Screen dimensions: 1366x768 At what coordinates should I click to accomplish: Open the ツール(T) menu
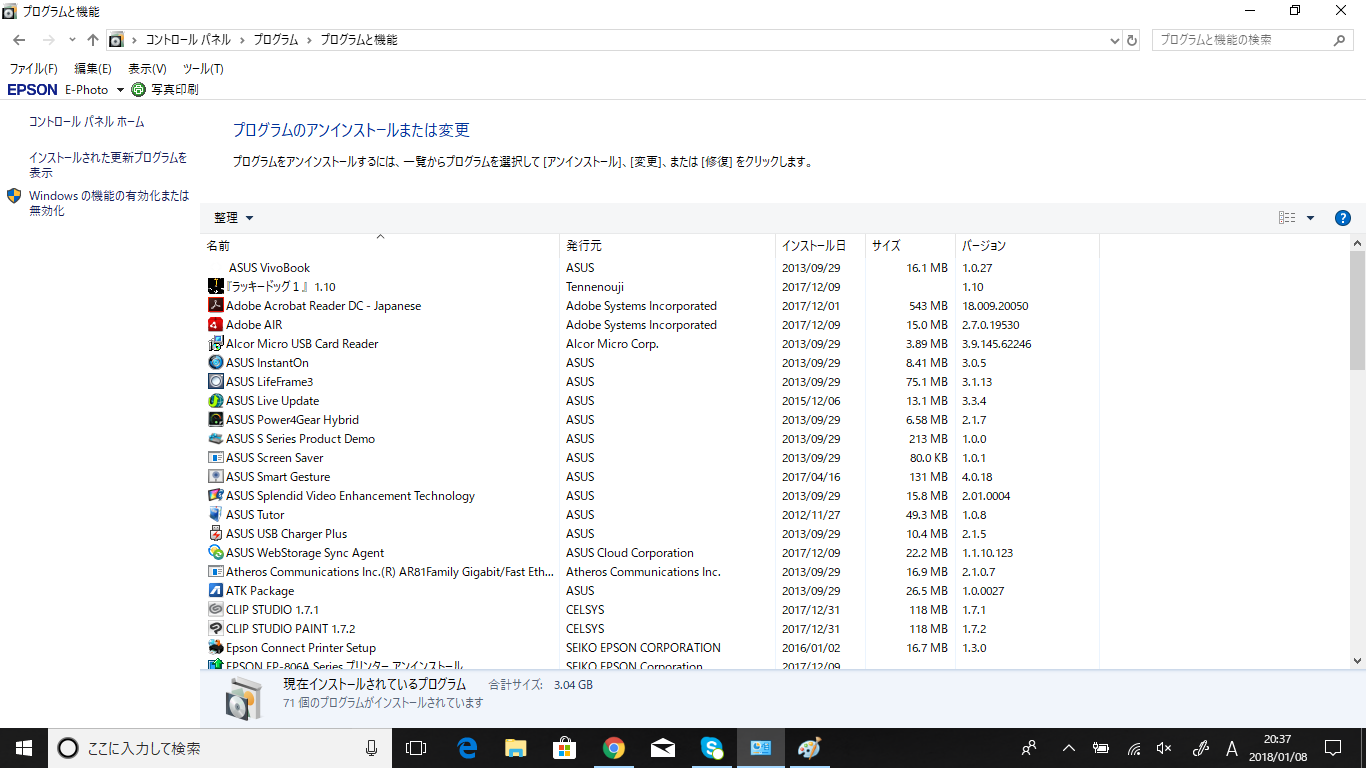[203, 69]
